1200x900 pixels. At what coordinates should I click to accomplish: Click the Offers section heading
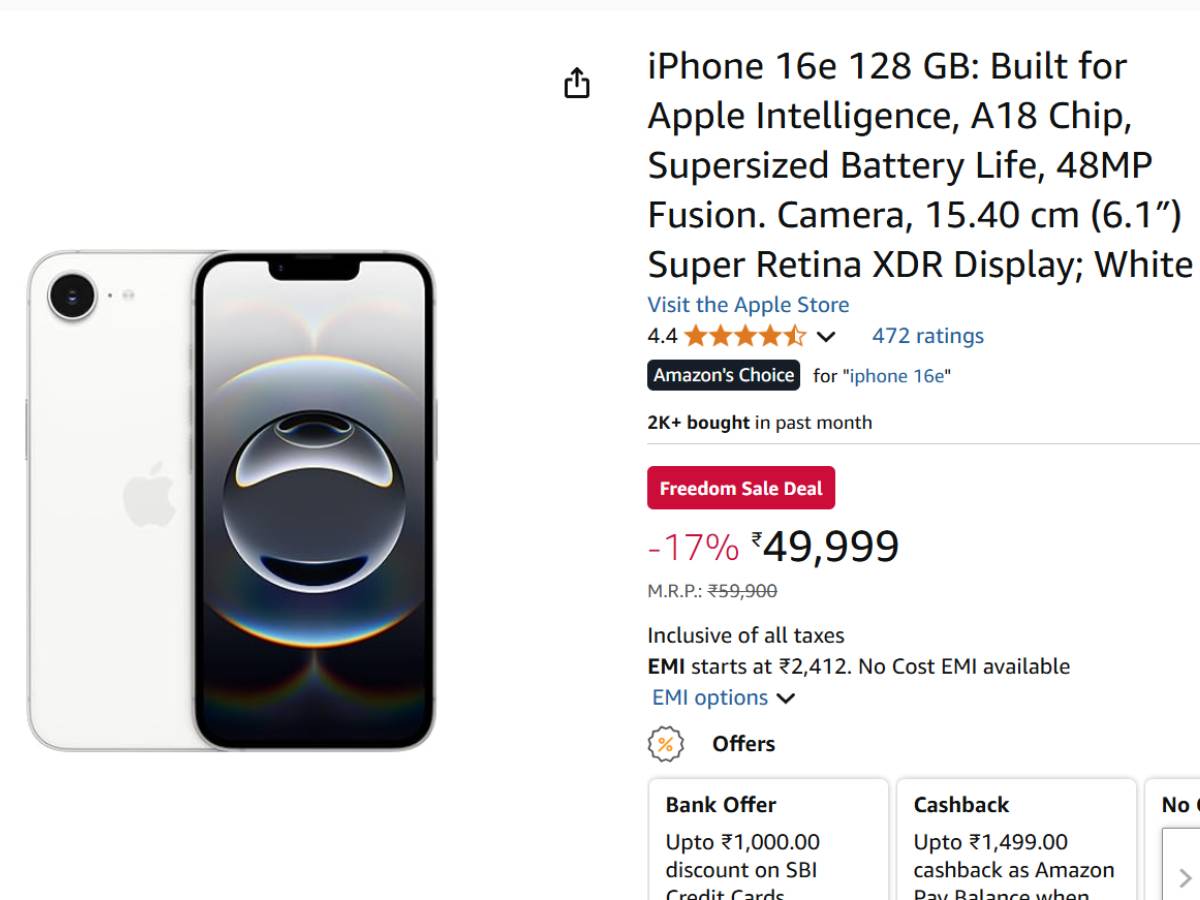[x=743, y=744]
